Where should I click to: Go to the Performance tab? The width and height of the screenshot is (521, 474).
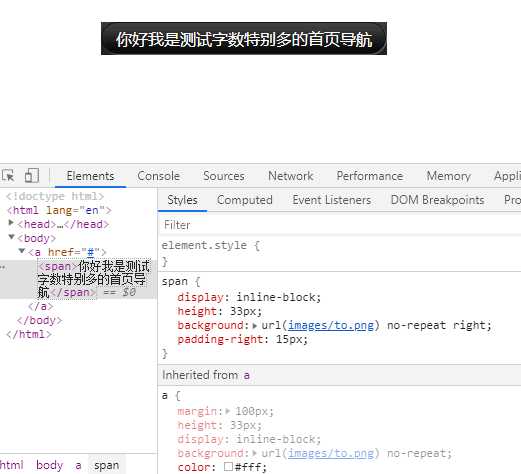click(x=370, y=176)
